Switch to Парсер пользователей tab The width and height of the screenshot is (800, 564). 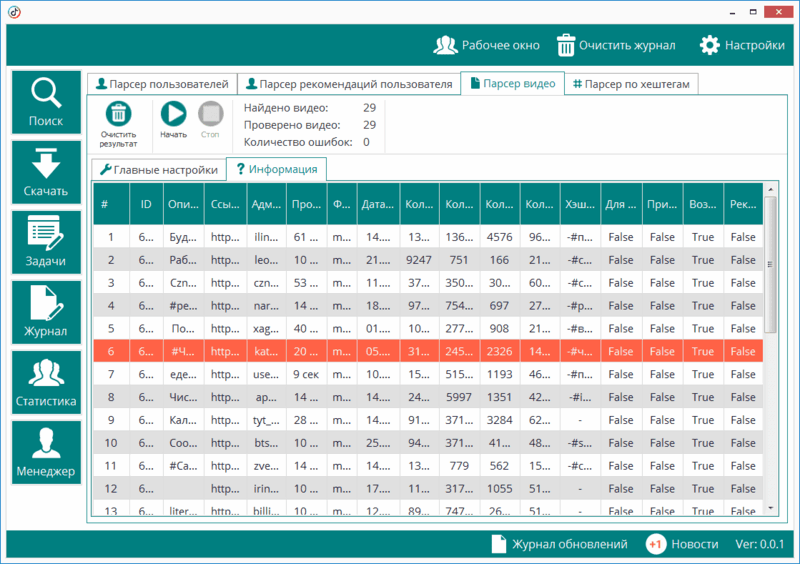(161, 85)
